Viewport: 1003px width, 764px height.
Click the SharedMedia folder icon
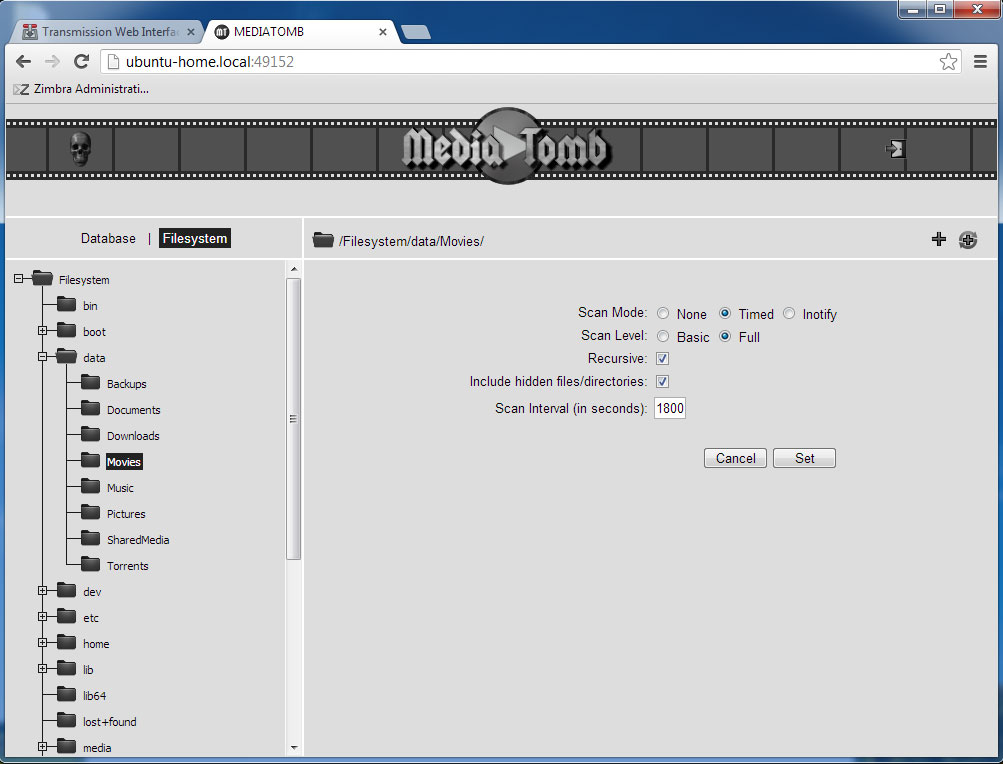coord(90,537)
